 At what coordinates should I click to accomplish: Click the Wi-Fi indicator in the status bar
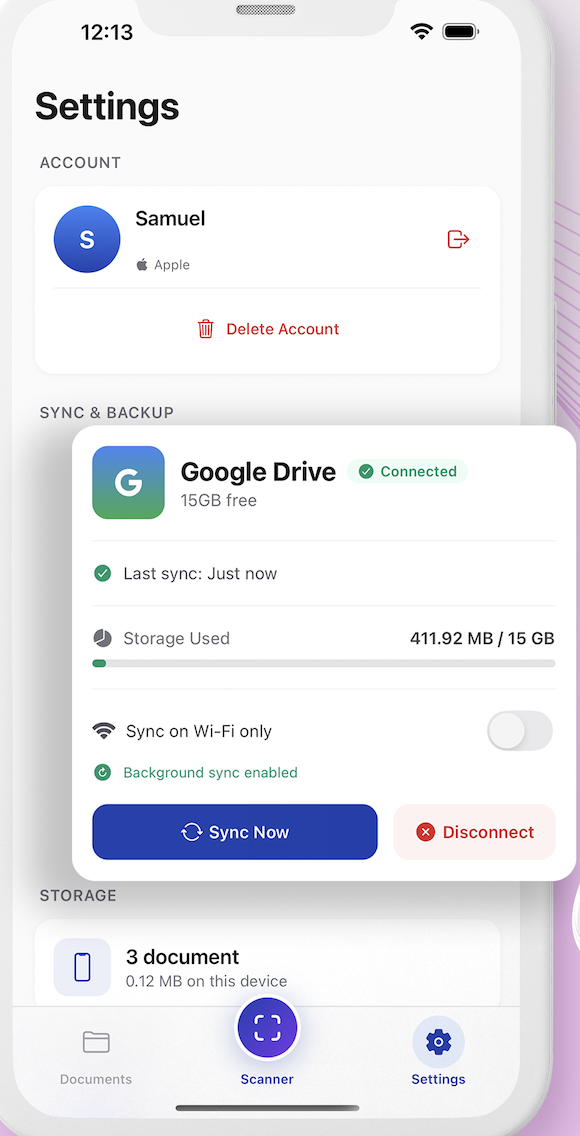[421, 32]
